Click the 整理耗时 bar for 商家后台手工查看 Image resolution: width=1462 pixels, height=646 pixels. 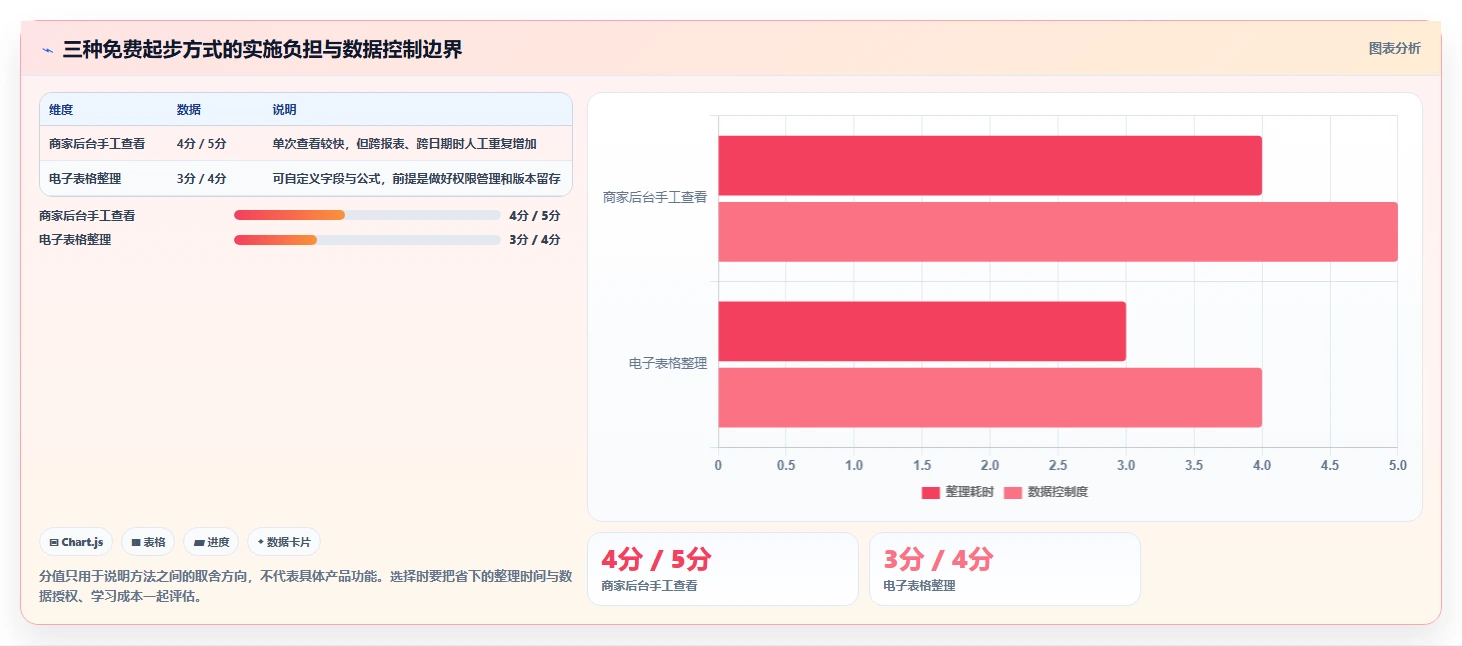(x=990, y=166)
